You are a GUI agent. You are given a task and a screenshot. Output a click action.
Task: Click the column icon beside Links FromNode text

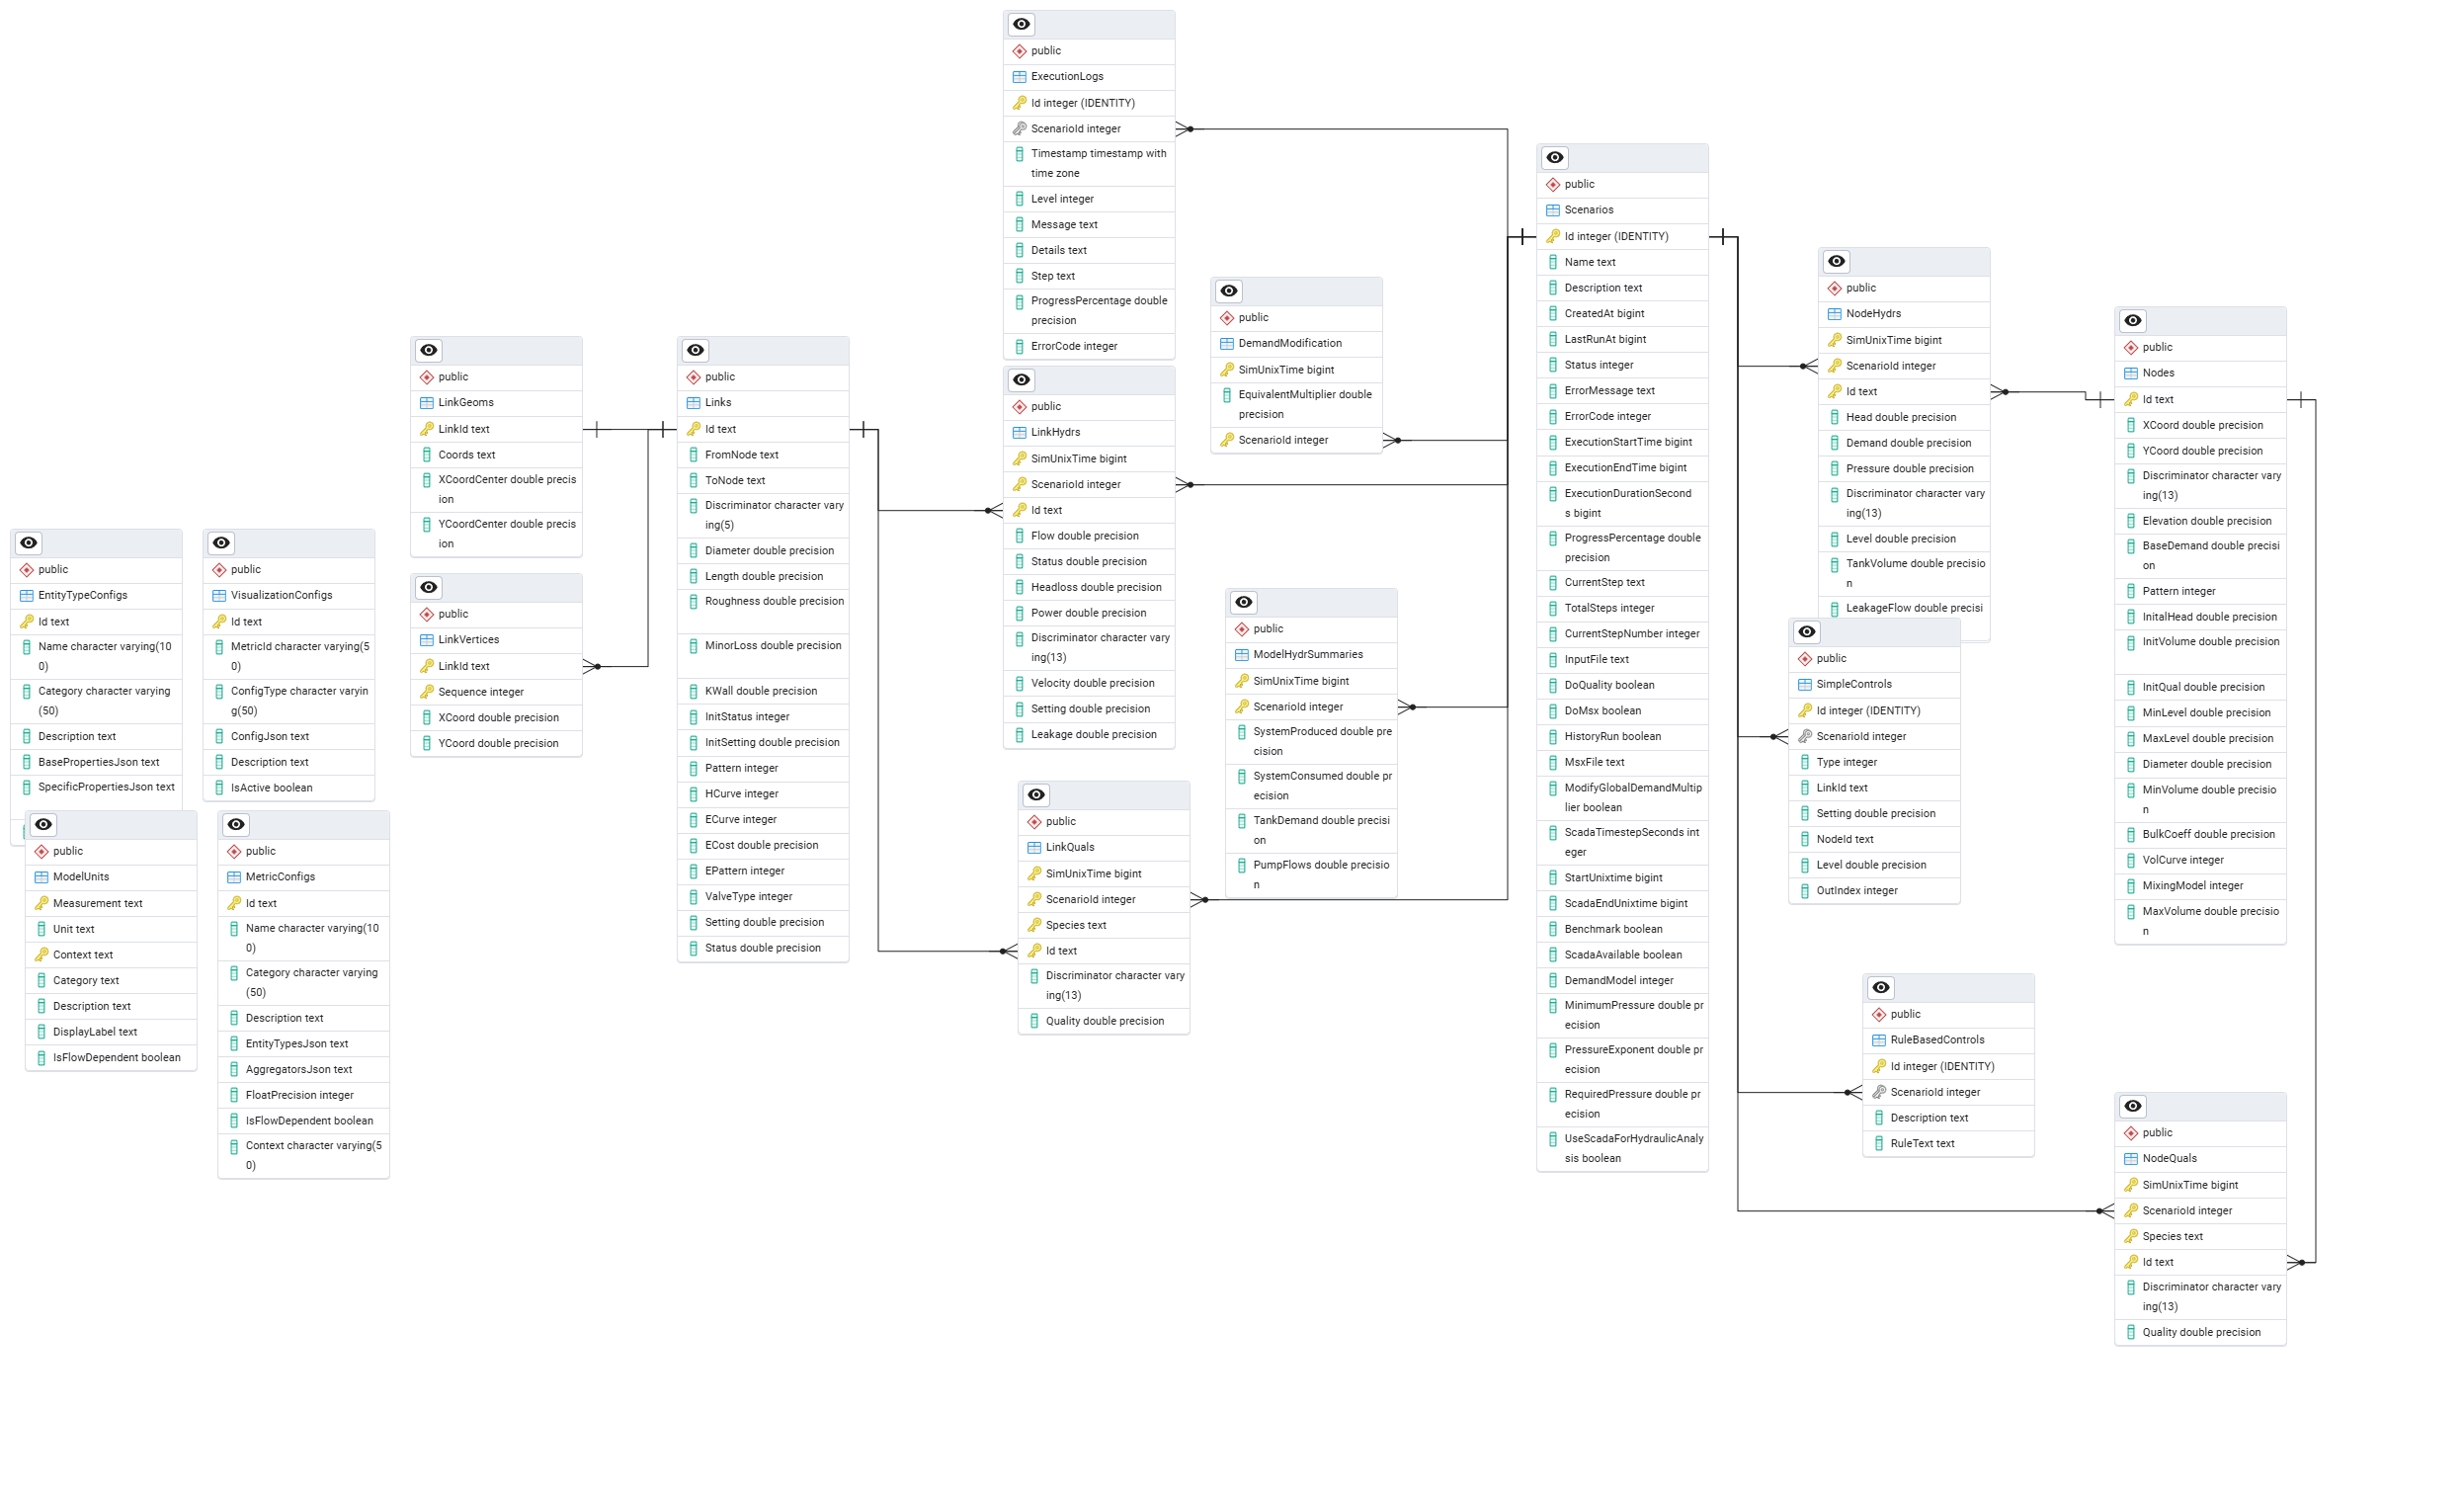click(693, 455)
